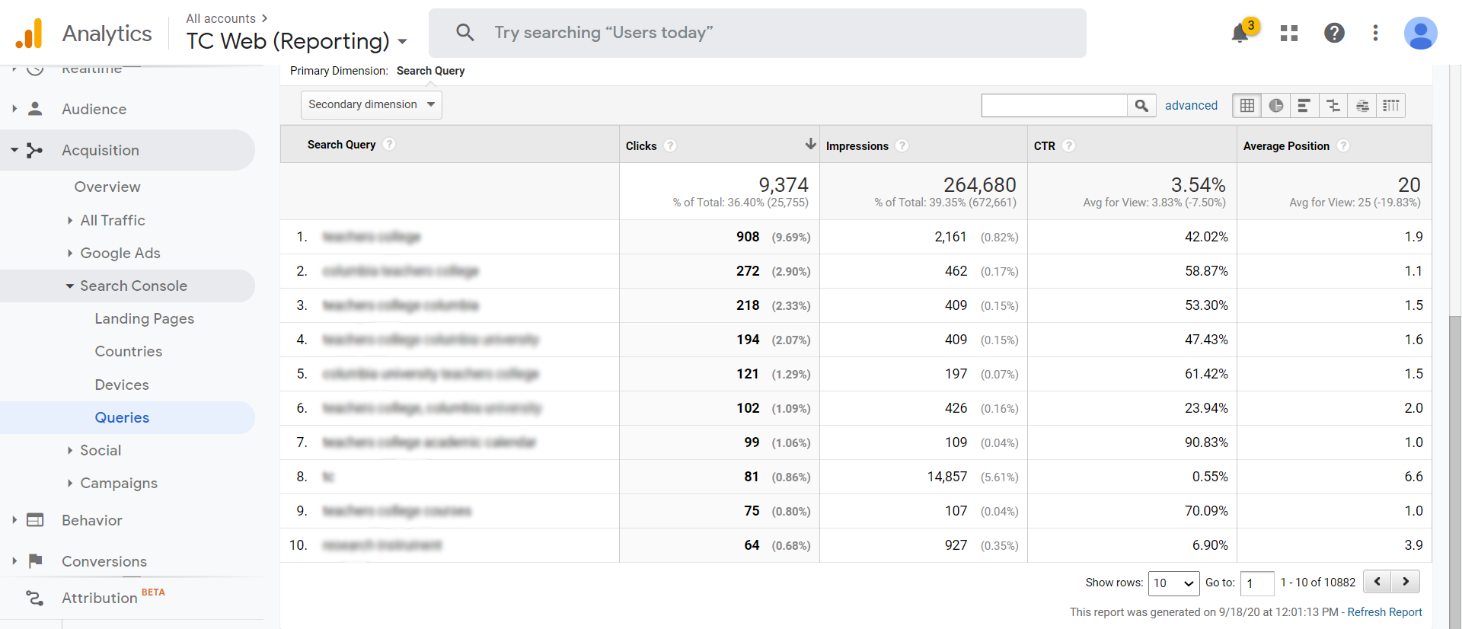Sort by Impressions column header
Image resolution: width=1462 pixels, height=629 pixels.
(x=857, y=145)
